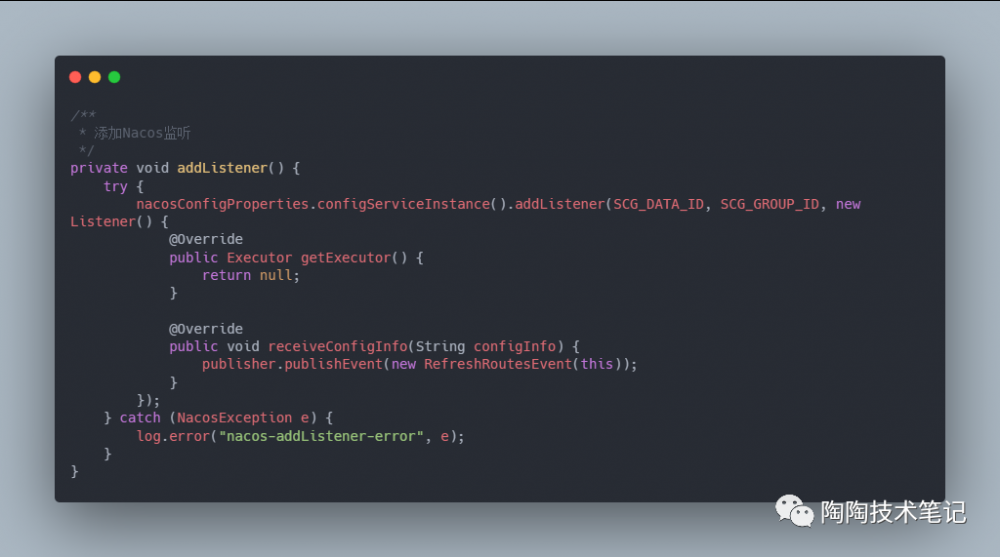Click the NacosException type in catch
Image resolution: width=1000 pixels, height=557 pixels.
(234, 418)
